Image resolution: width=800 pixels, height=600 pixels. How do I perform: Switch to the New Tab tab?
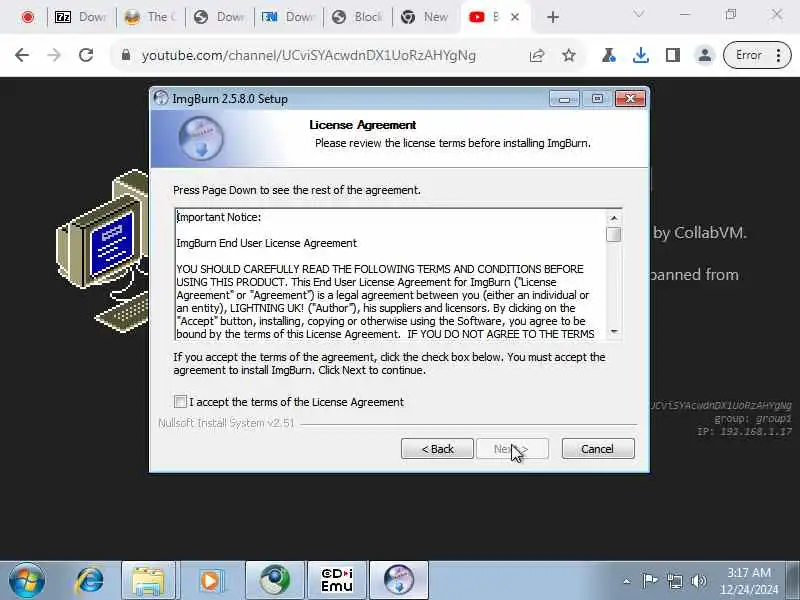pos(426,17)
